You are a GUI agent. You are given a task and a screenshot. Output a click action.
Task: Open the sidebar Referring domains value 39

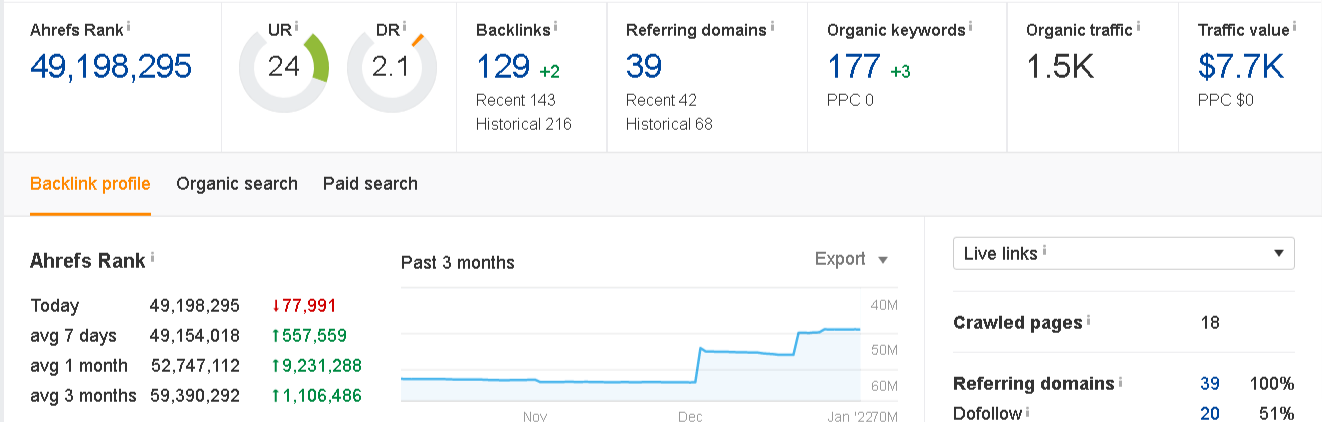click(1210, 384)
